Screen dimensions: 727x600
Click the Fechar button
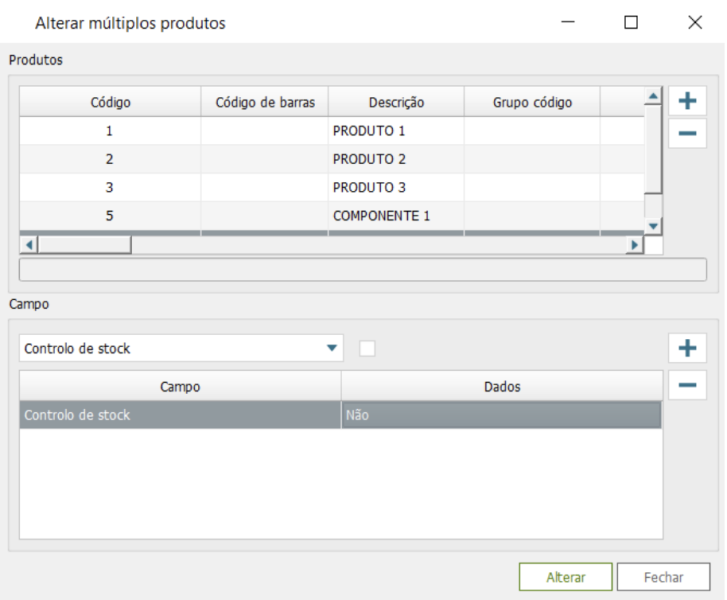click(x=663, y=577)
